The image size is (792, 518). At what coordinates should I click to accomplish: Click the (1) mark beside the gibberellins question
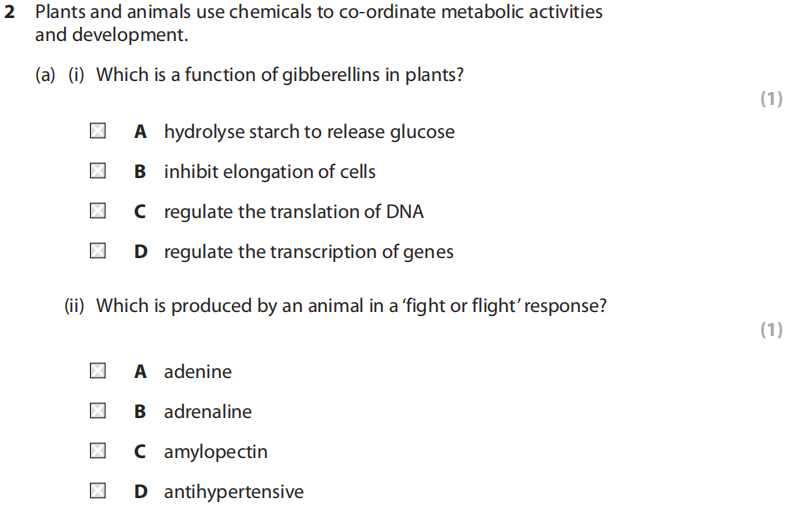(771, 98)
